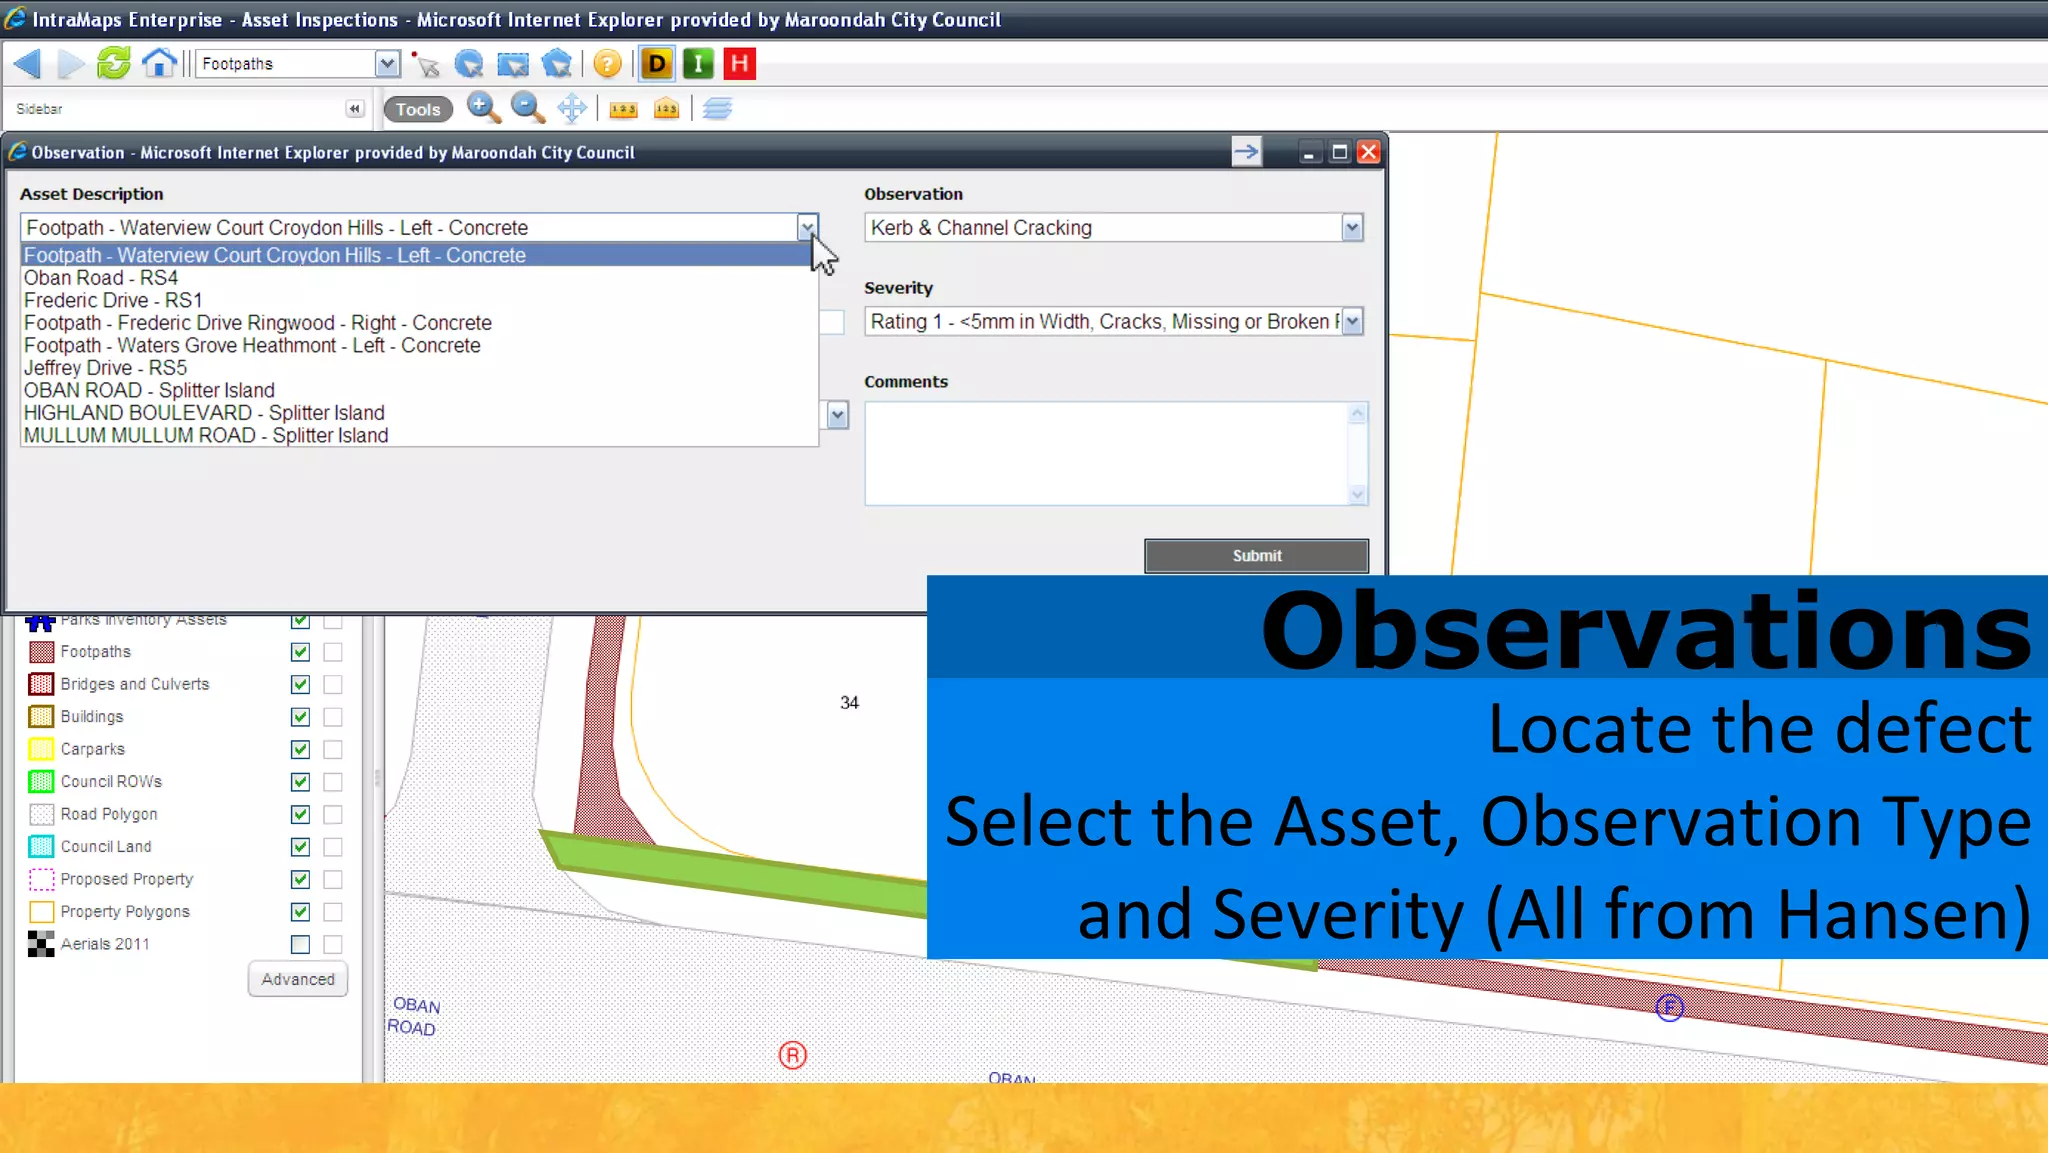Select OBAN ROAD - Splitter Island option
This screenshot has width=2048, height=1153.
pos(419,390)
